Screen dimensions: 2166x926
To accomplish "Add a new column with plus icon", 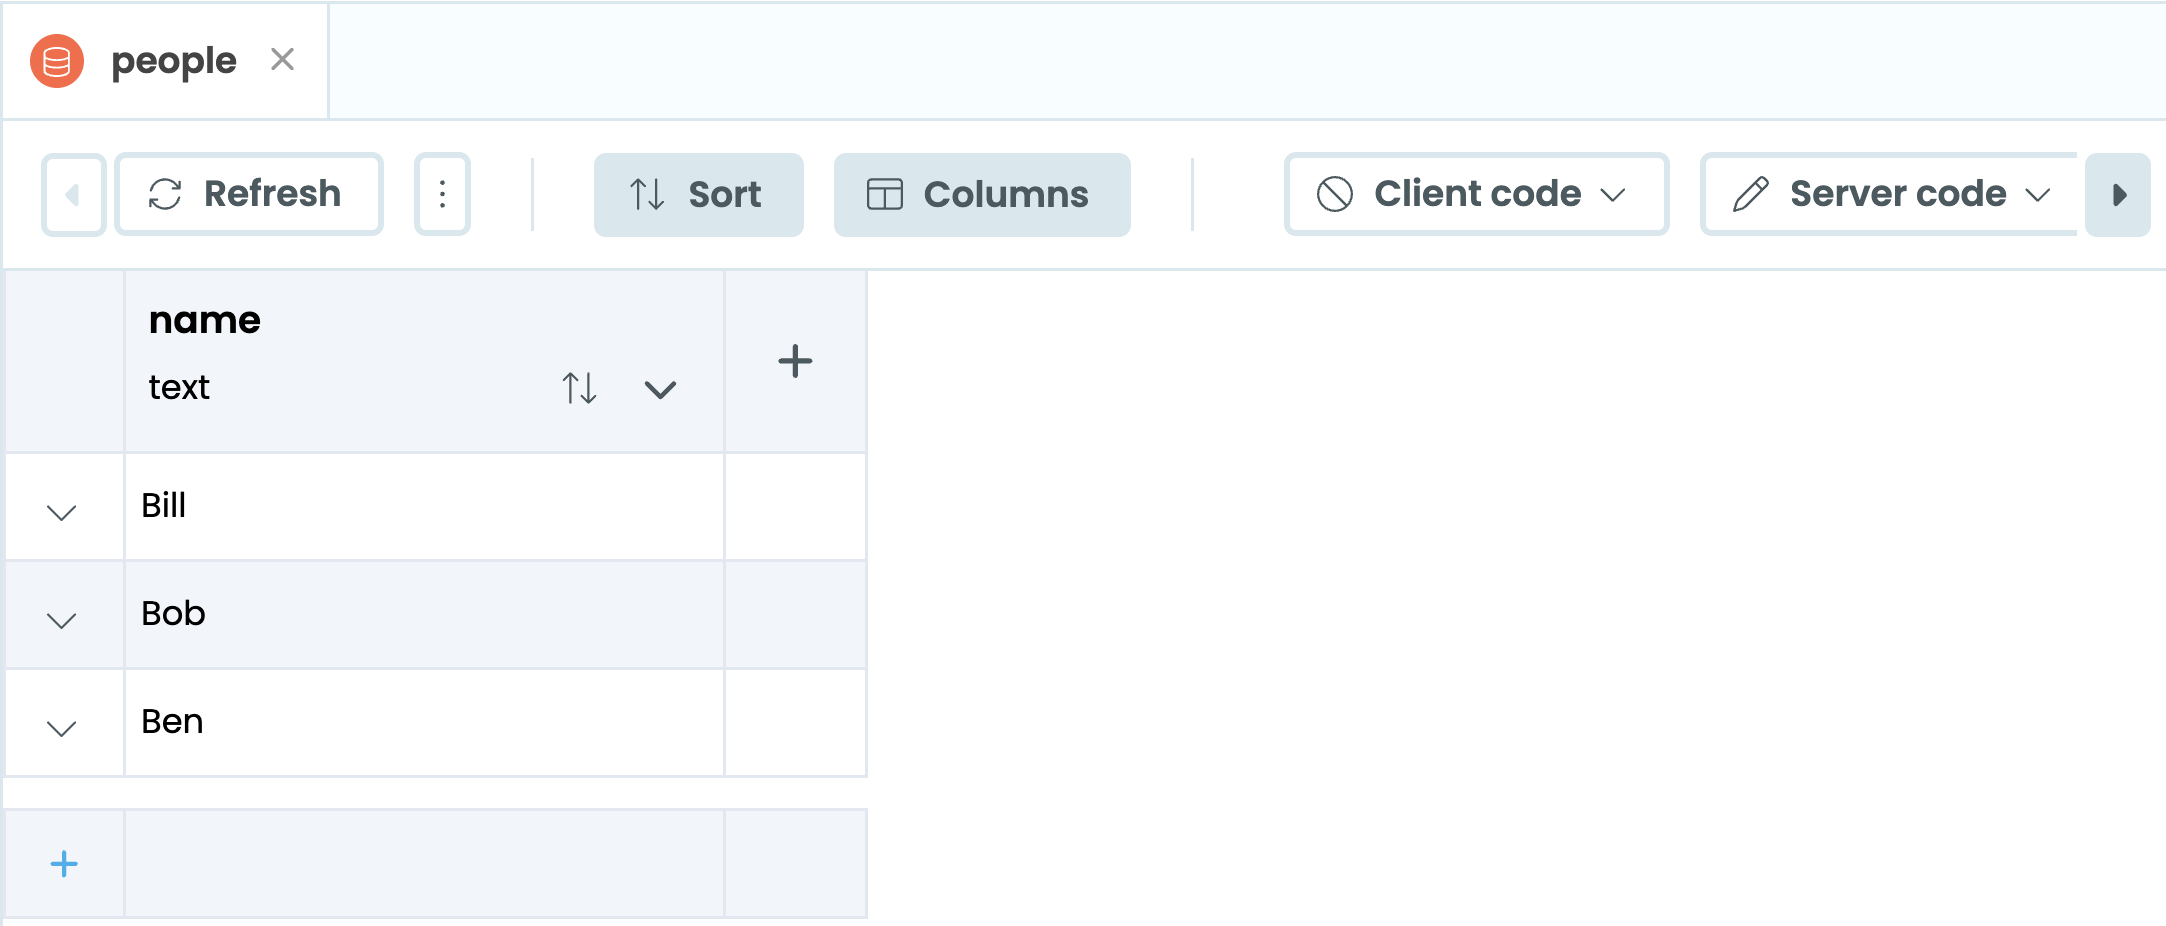I will (x=795, y=361).
